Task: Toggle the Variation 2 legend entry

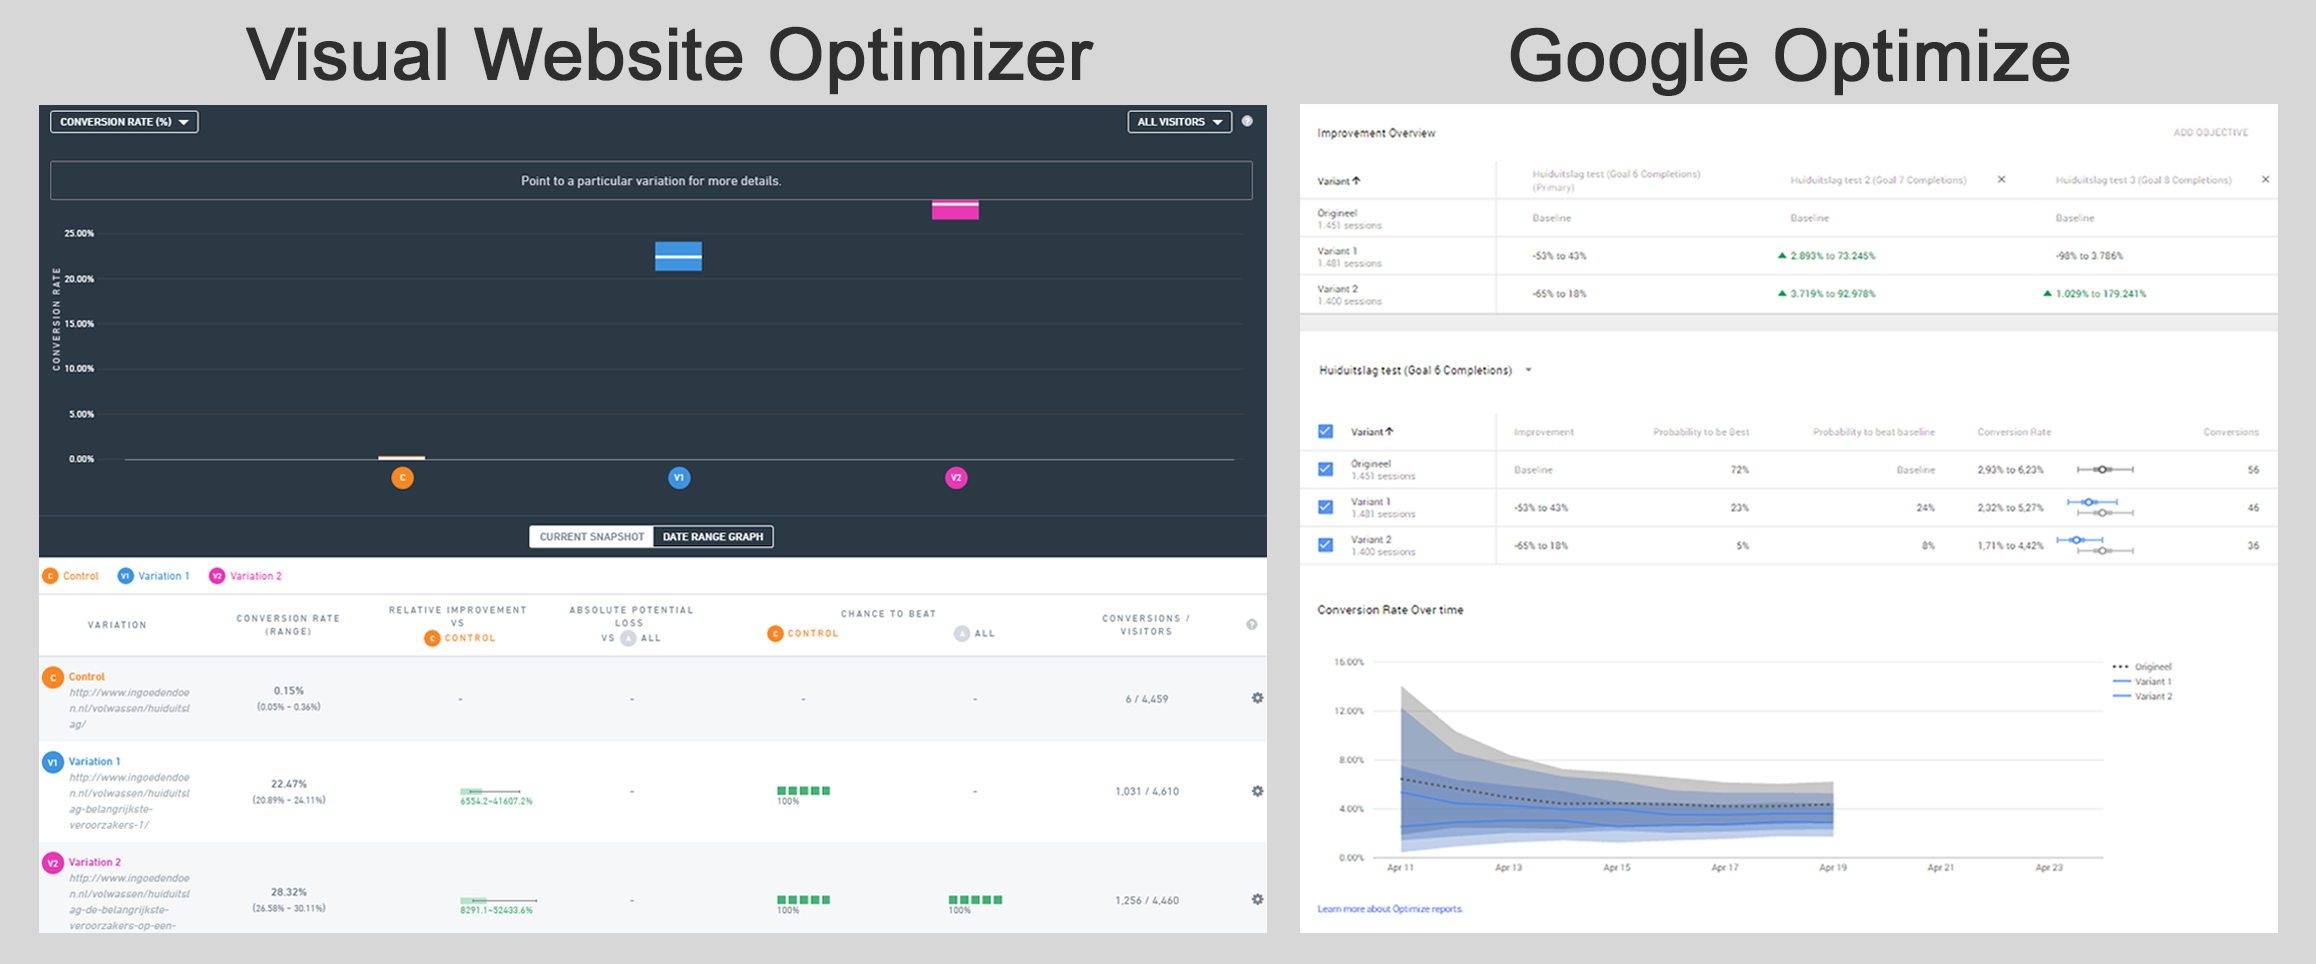Action: pos(246,576)
